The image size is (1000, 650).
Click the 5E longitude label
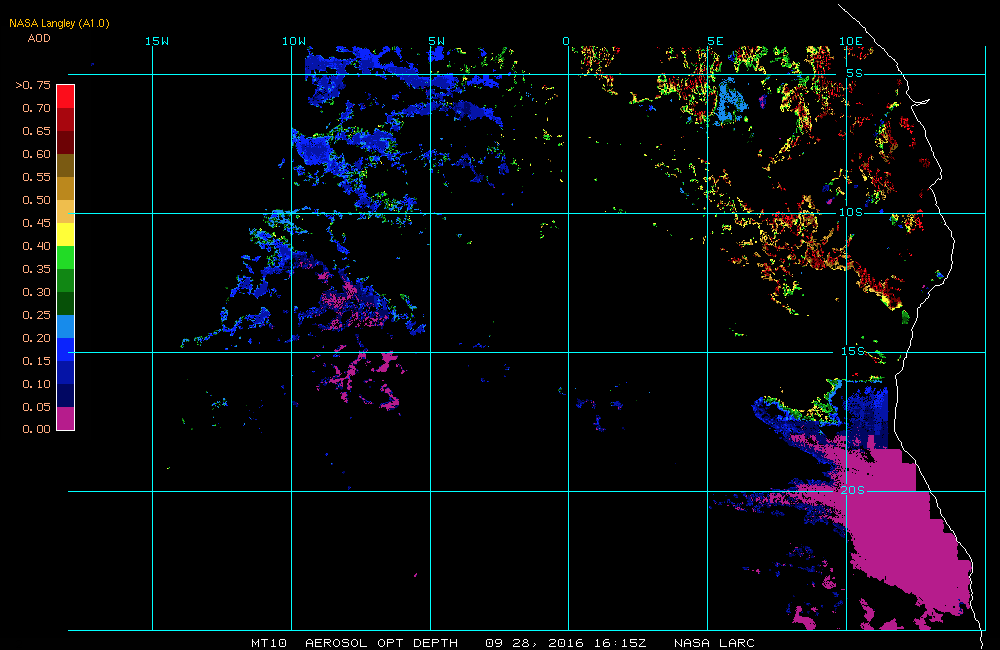[716, 41]
